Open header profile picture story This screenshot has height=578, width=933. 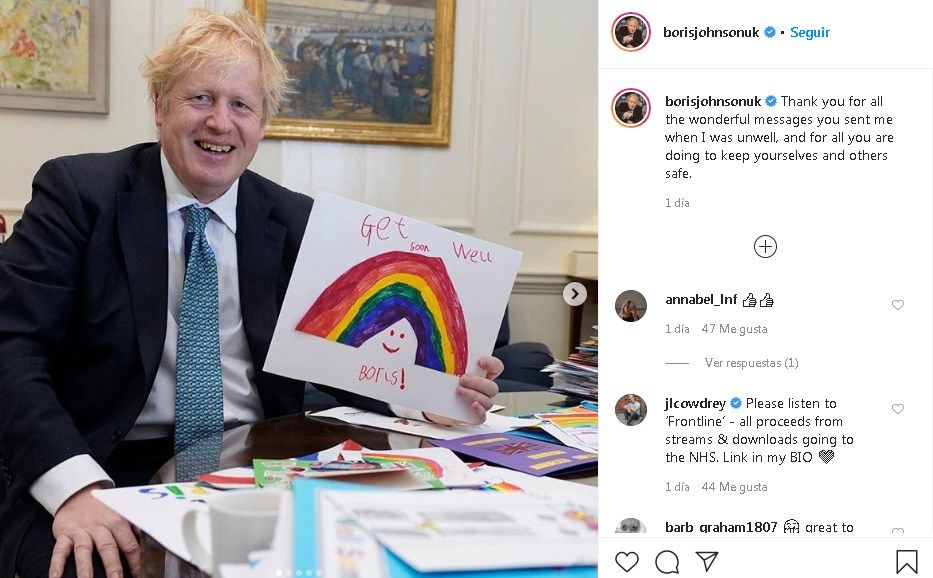pyautogui.click(x=631, y=32)
